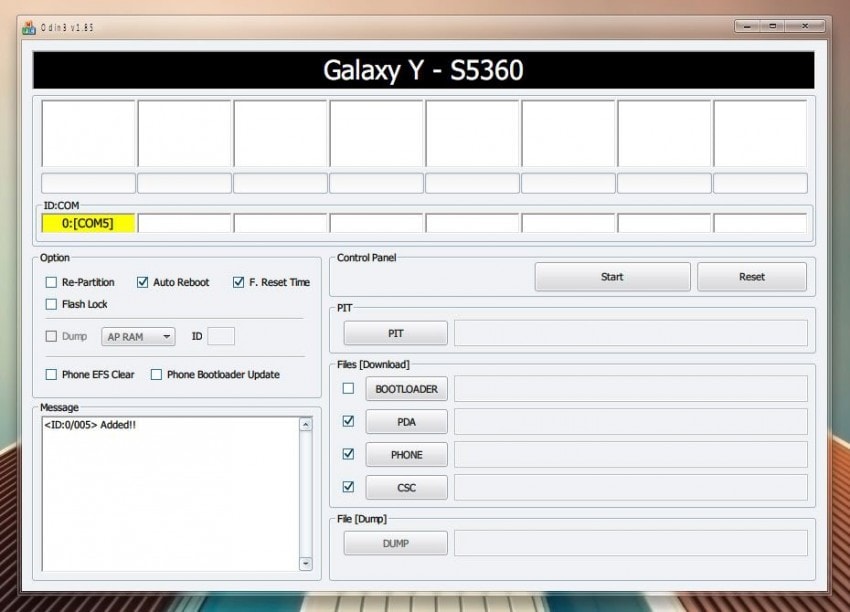
Task: Click the PIT file button
Action: [x=396, y=333]
